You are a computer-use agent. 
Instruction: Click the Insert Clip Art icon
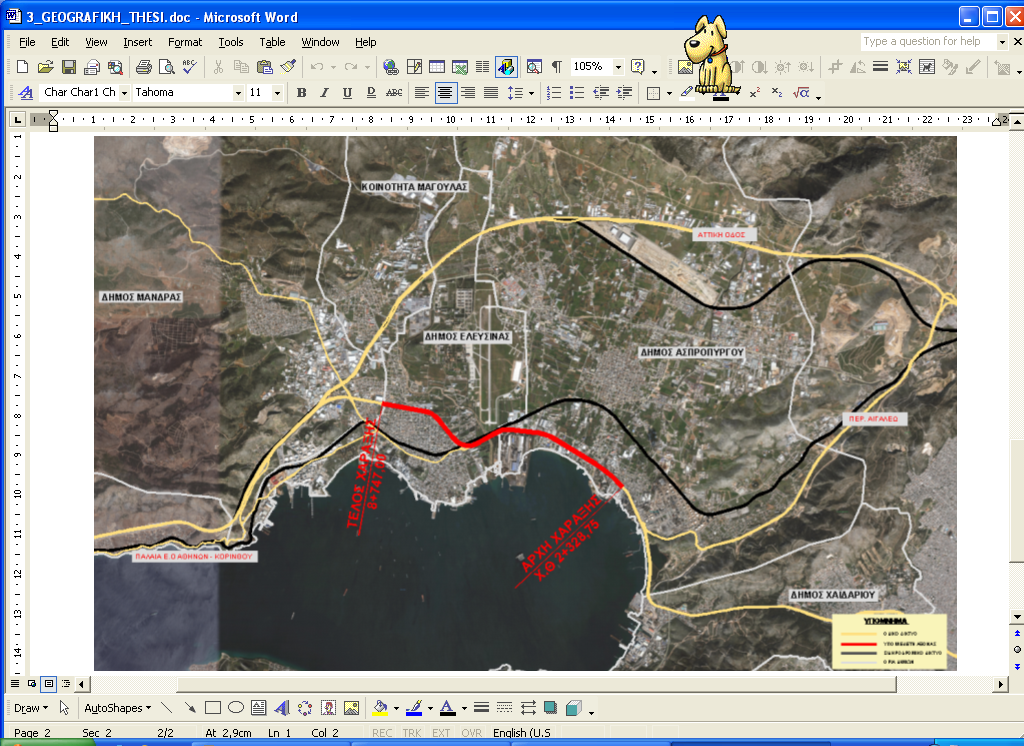[x=328, y=708]
